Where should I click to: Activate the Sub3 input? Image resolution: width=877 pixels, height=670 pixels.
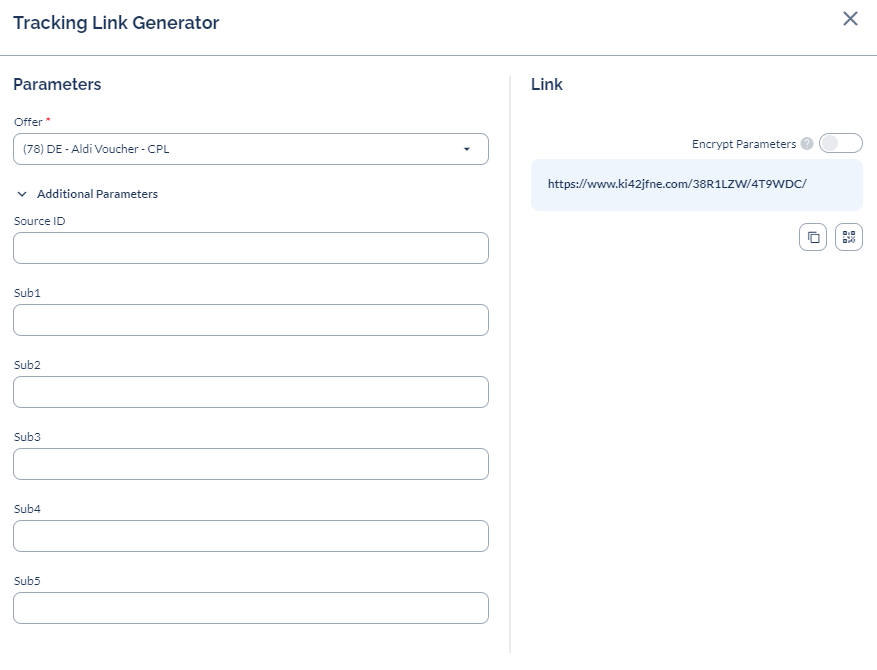[251, 464]
